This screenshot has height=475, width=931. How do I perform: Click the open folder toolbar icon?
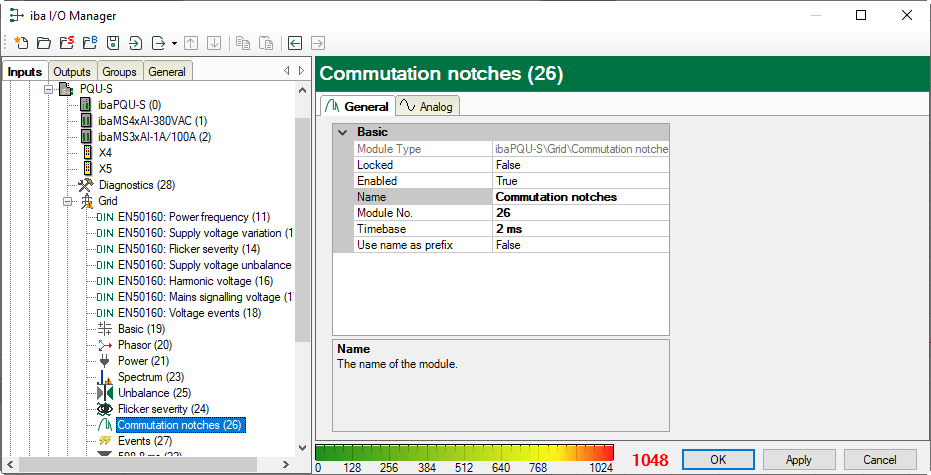pos(43,43)
